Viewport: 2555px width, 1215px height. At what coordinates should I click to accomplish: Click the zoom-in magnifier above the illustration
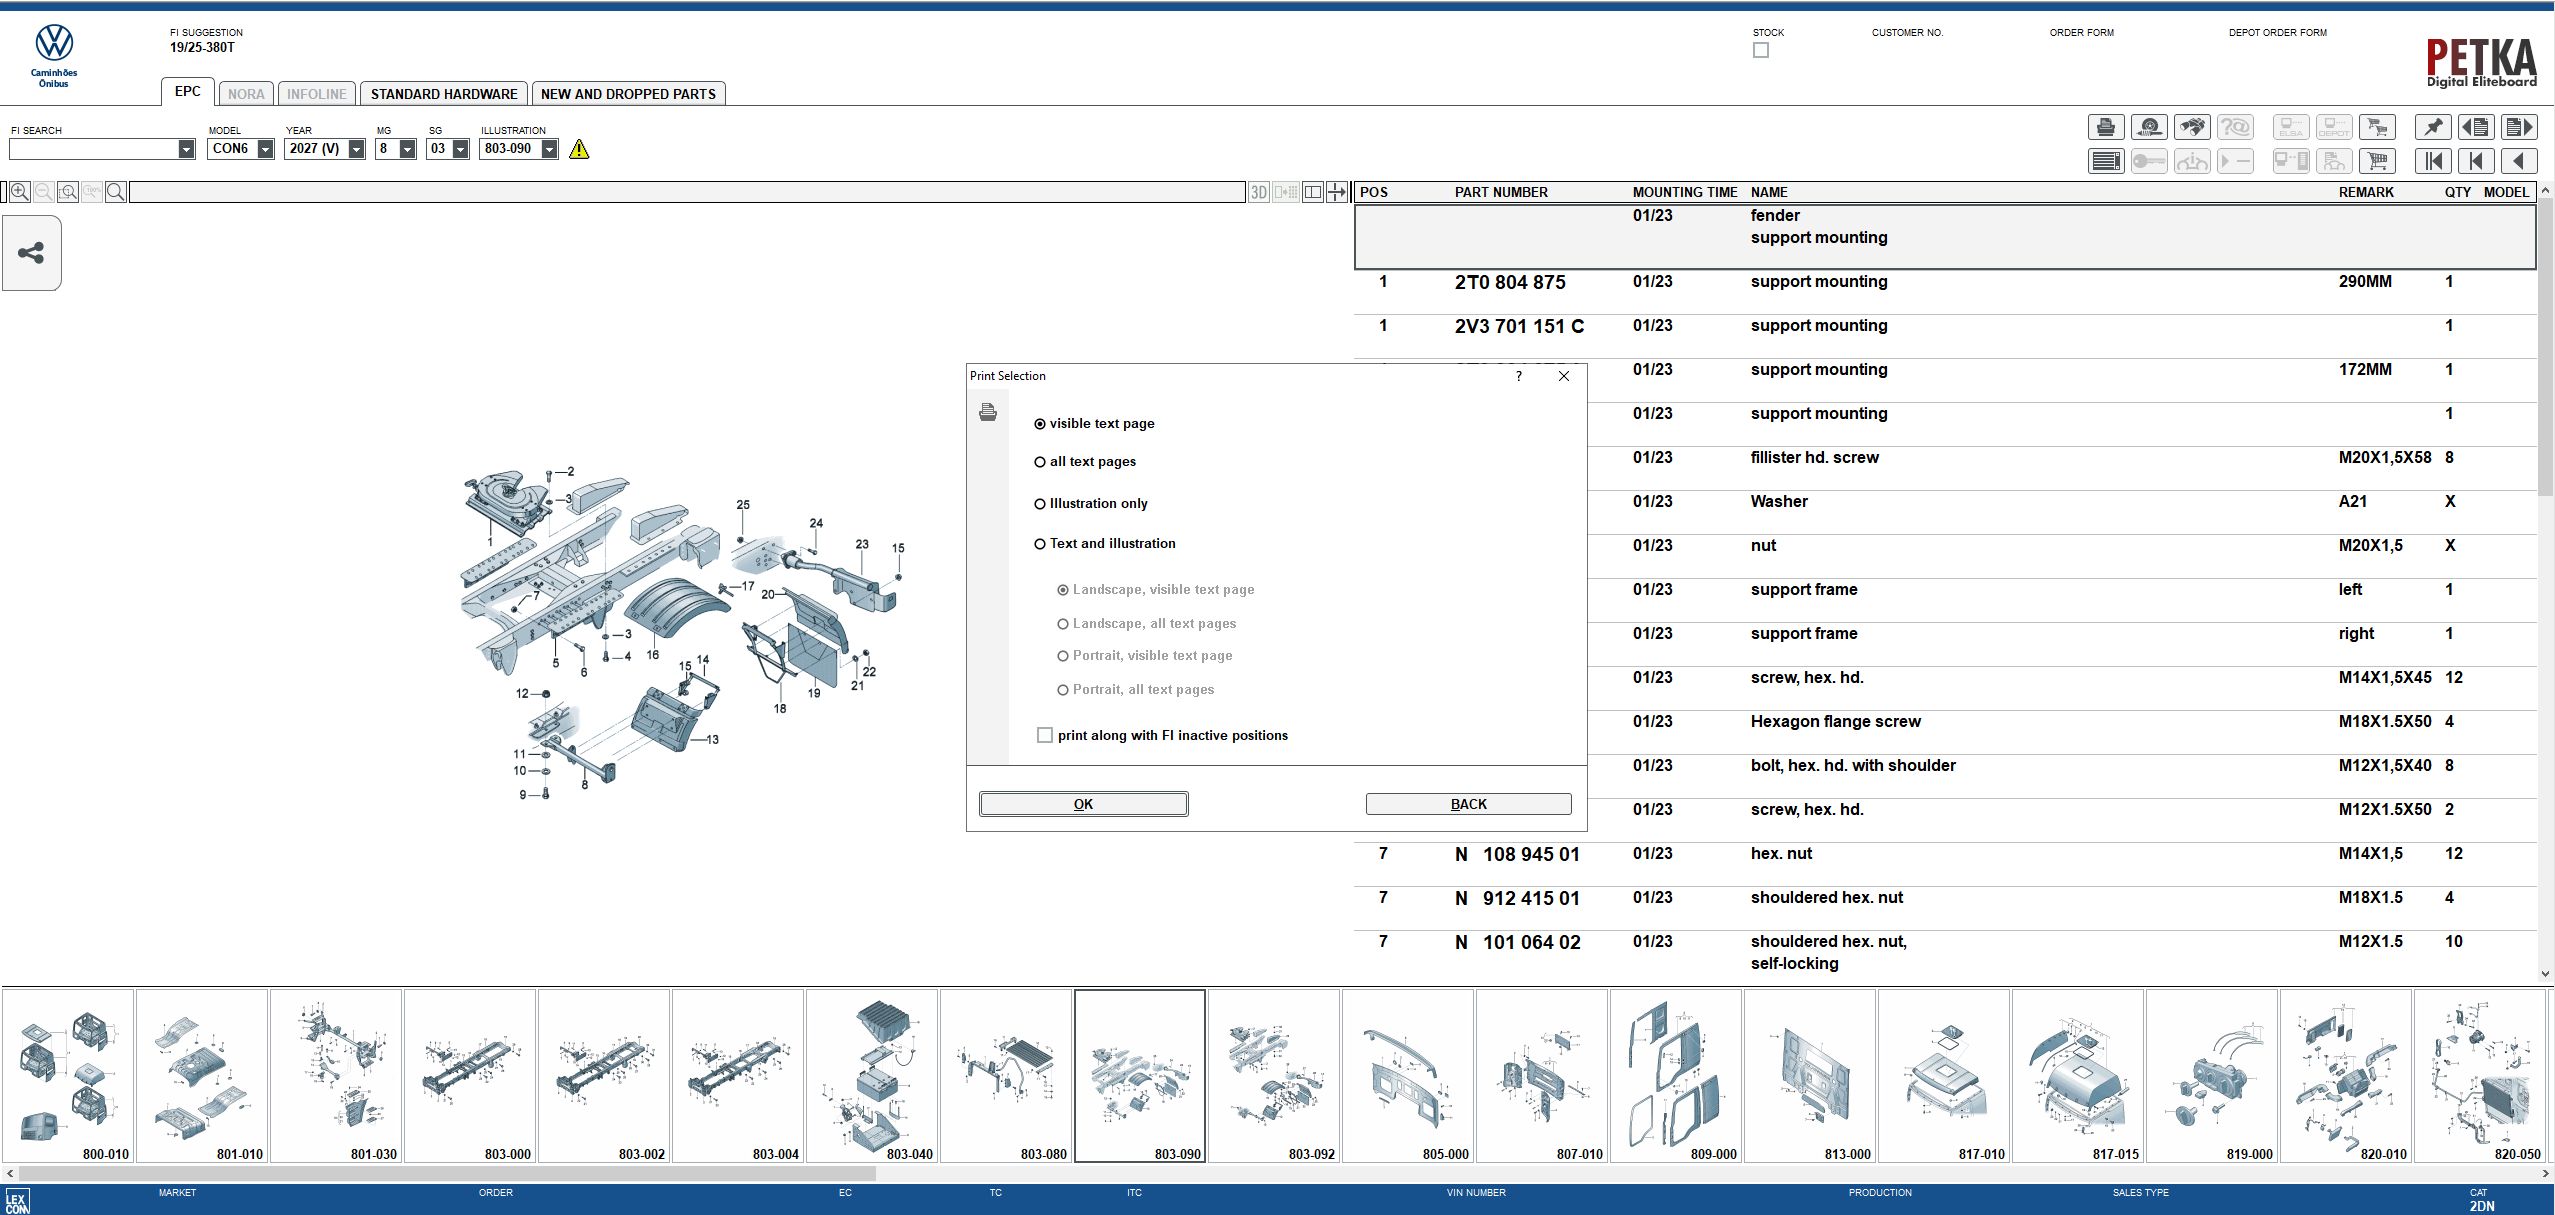[19, 192]
